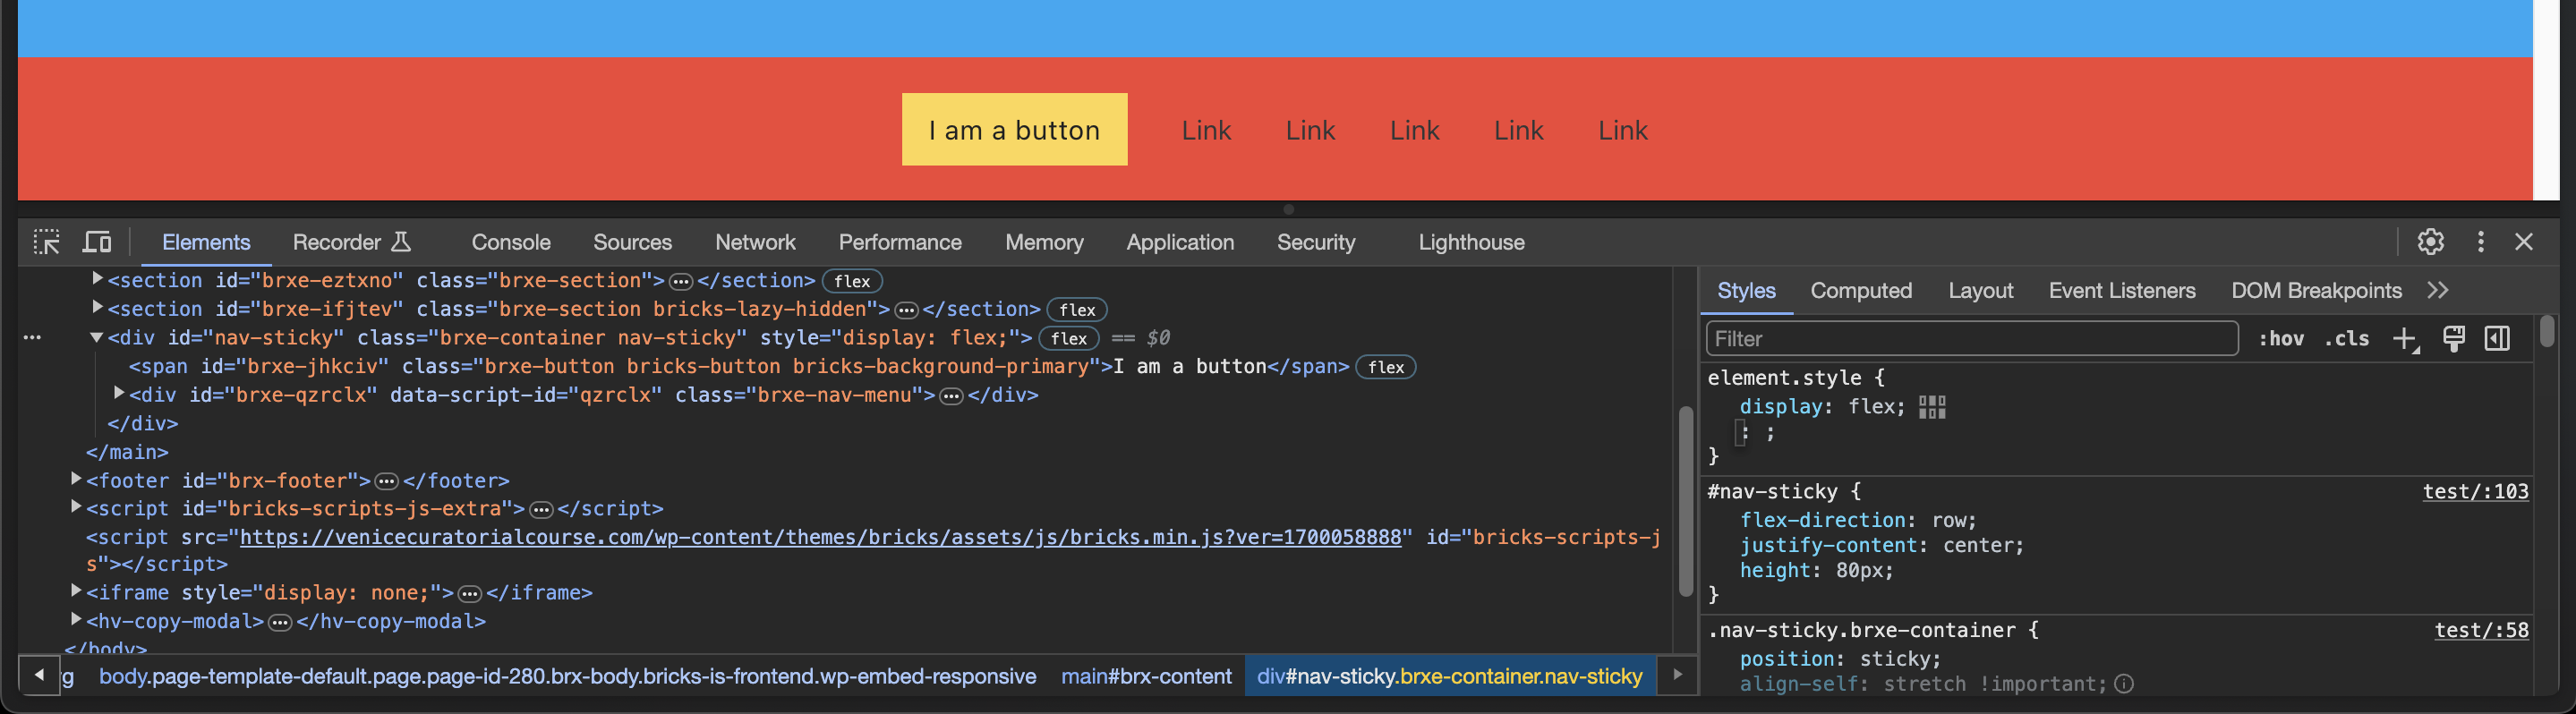This screenshot has width=2576, height=714.
Task: Show more Styles sidebar tabs chevron
Action: coord(2438,290)
